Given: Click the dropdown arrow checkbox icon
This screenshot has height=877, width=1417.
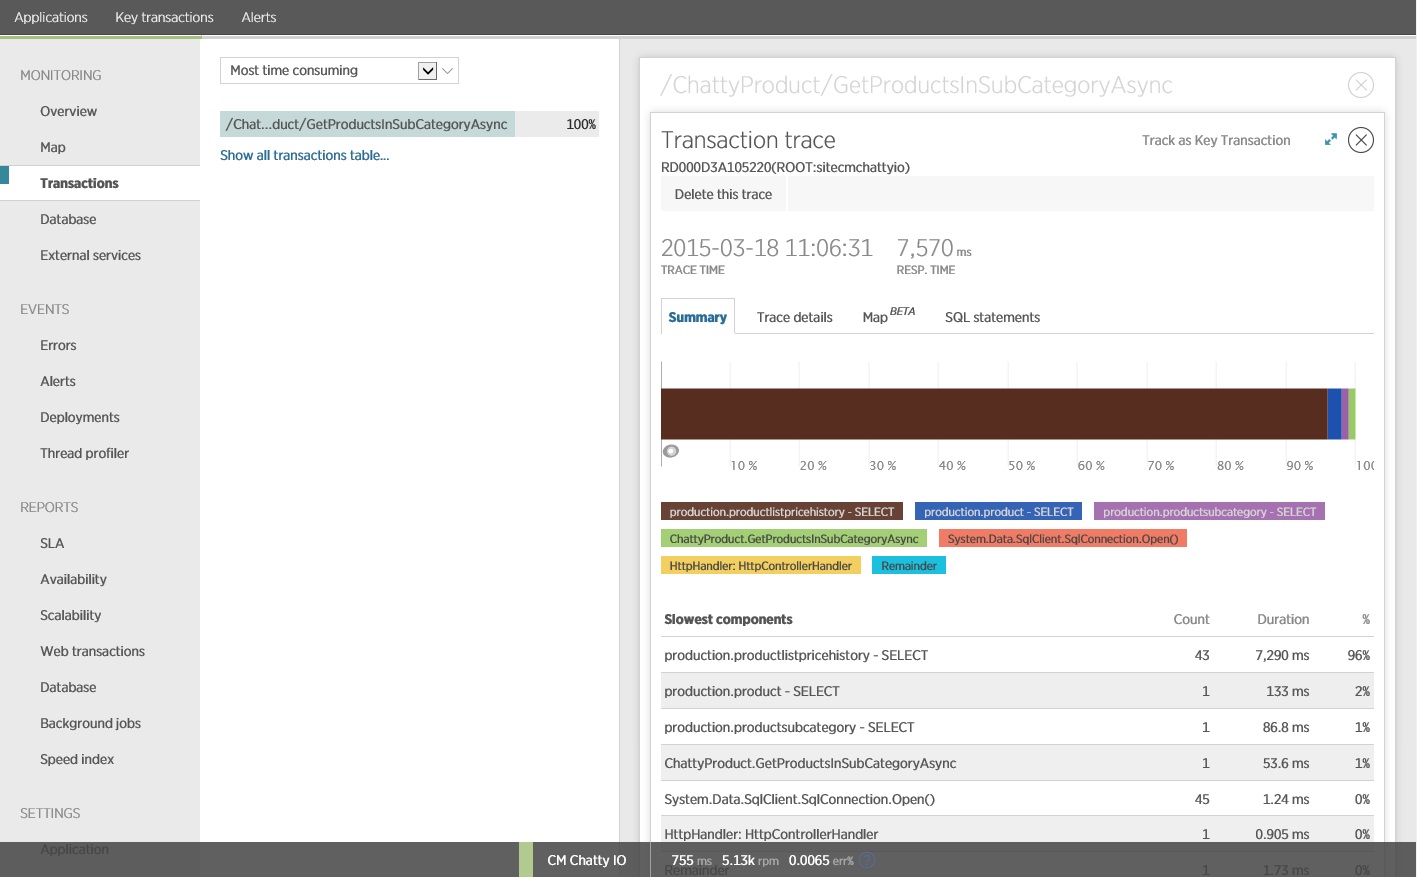Looking at the screenshot, I should 428,70.
